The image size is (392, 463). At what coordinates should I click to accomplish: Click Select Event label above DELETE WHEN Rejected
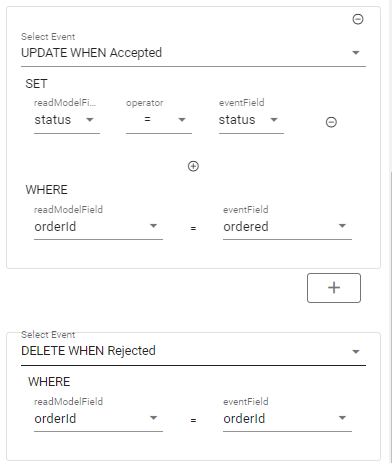click(x=48, y=334)
